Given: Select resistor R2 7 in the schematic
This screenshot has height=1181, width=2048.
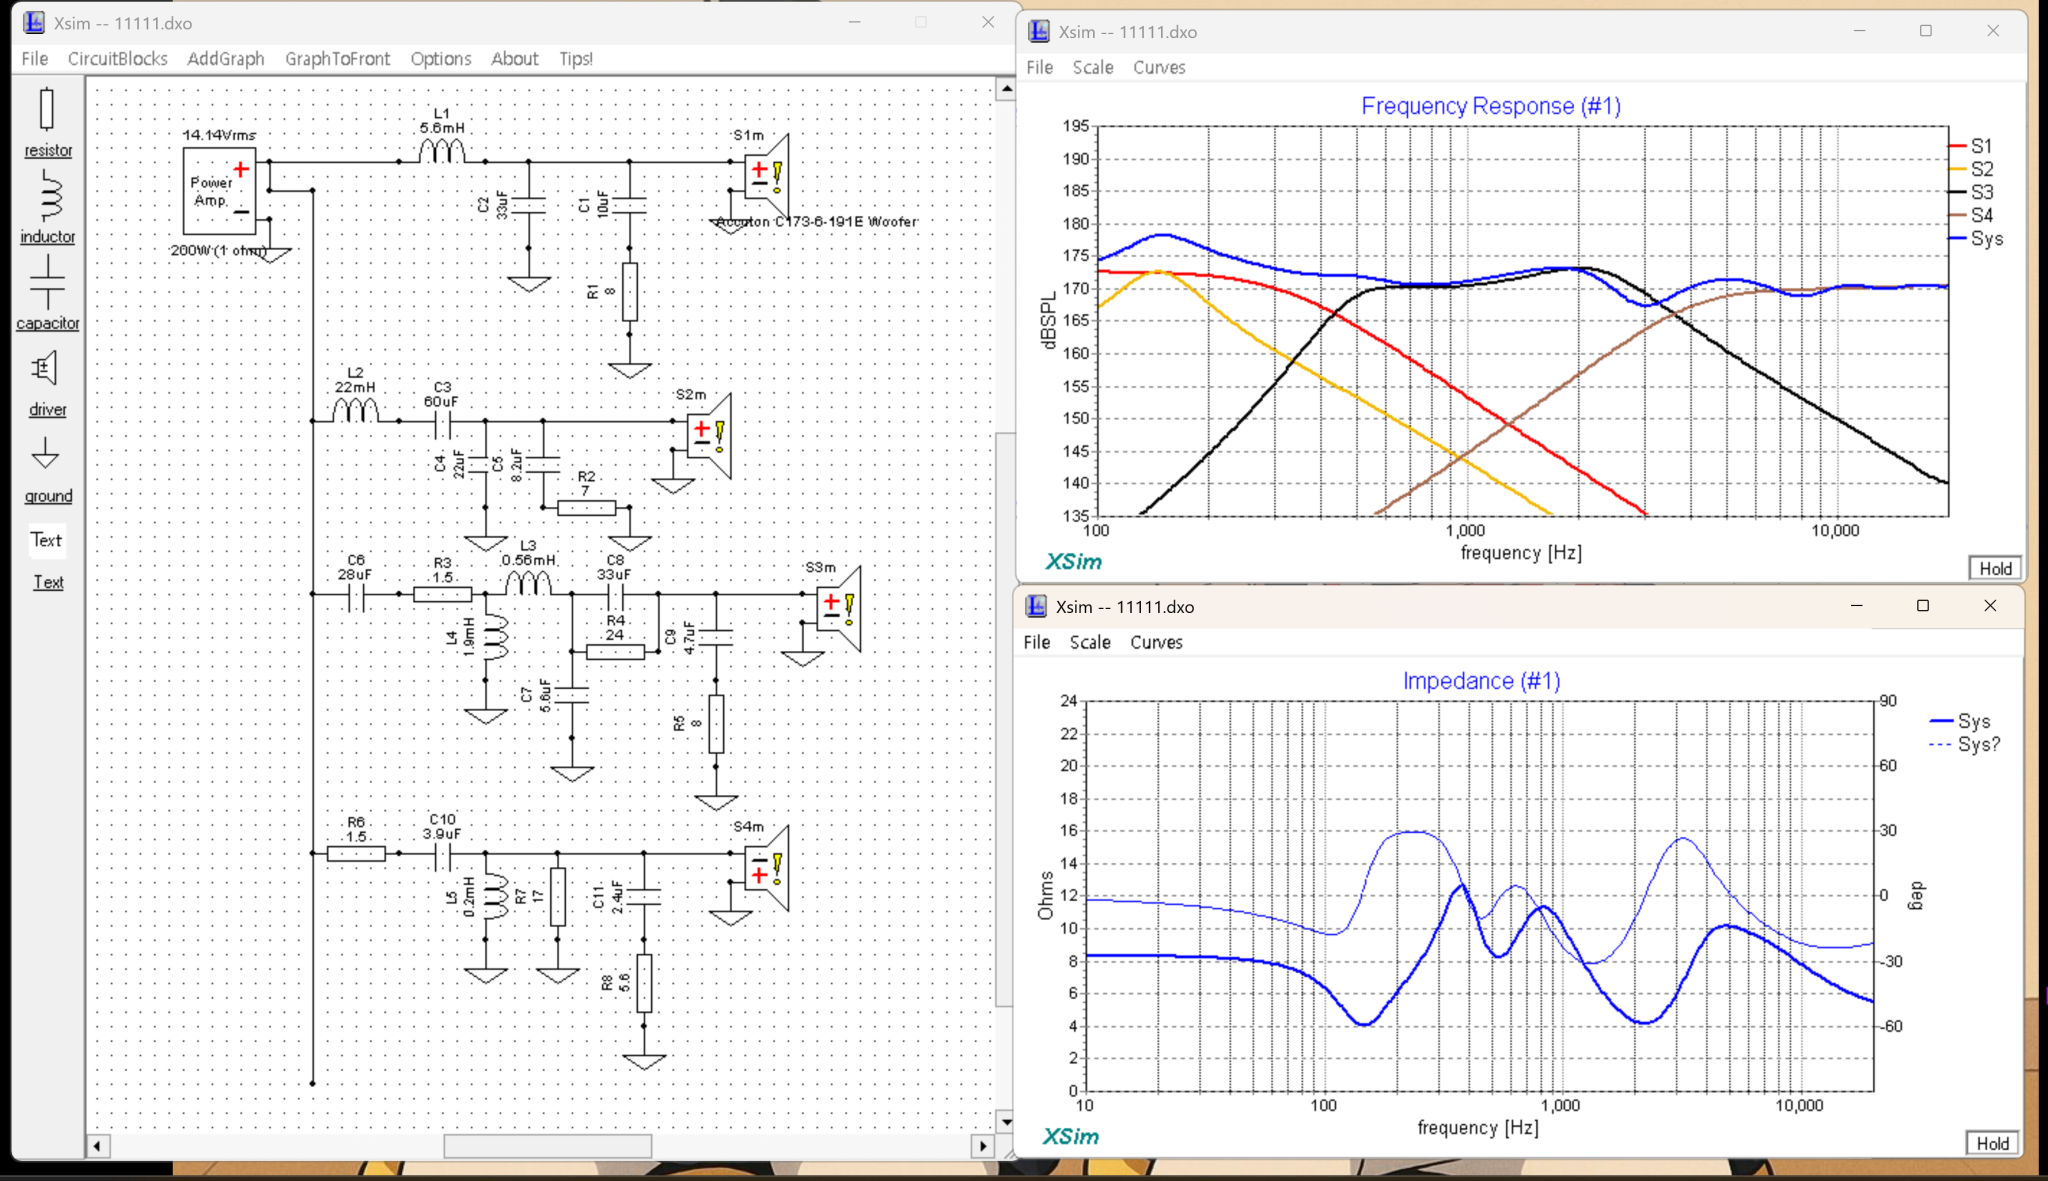Looking at the screenshot, I should pos(586,508).
